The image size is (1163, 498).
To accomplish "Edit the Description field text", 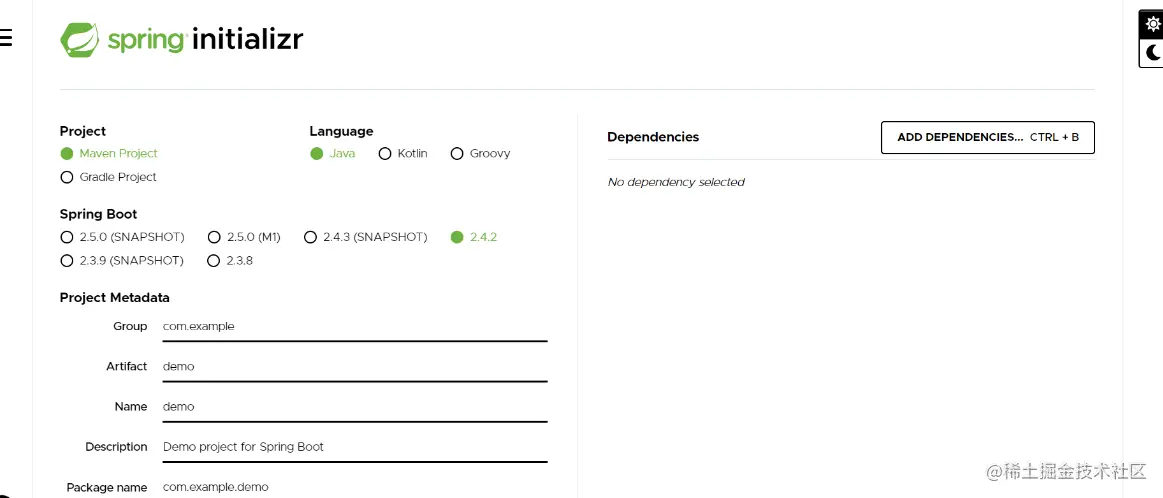I will click(355, 447).
